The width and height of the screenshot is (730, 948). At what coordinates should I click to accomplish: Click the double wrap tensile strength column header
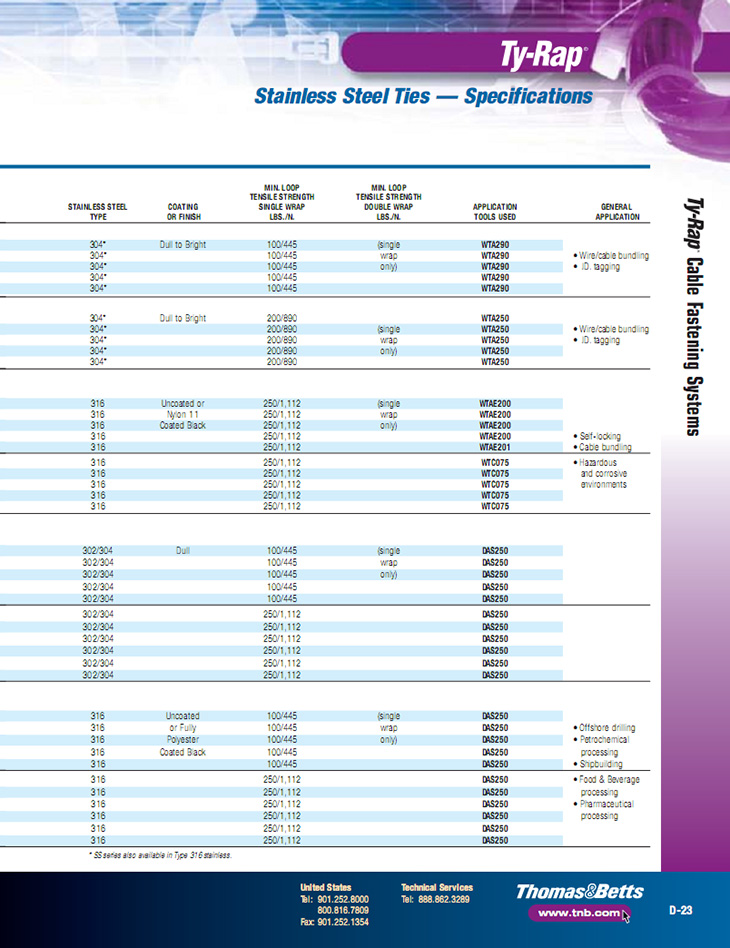tap(388, 202)
